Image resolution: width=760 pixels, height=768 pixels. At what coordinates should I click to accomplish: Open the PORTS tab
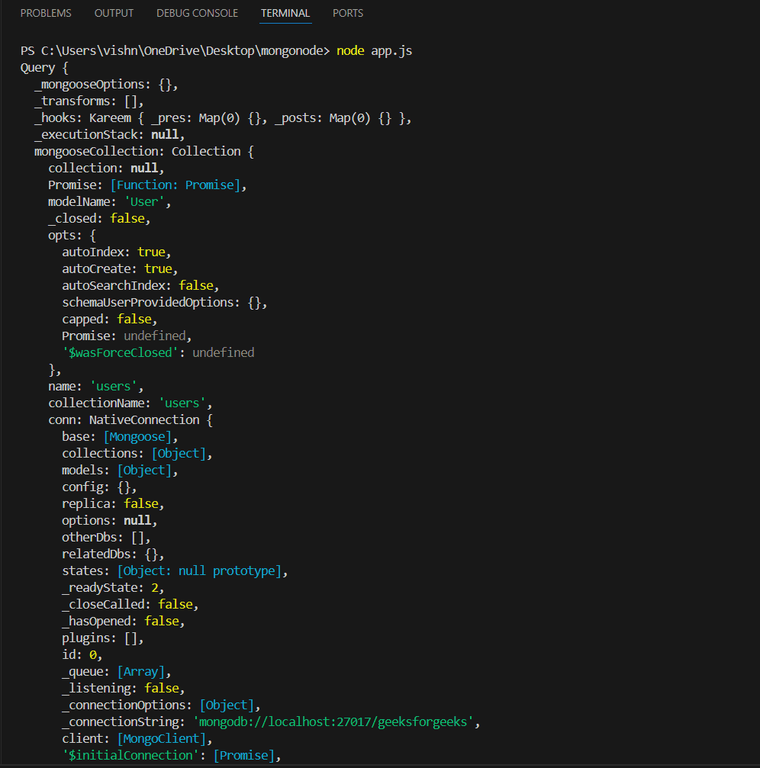coord(348,13)
